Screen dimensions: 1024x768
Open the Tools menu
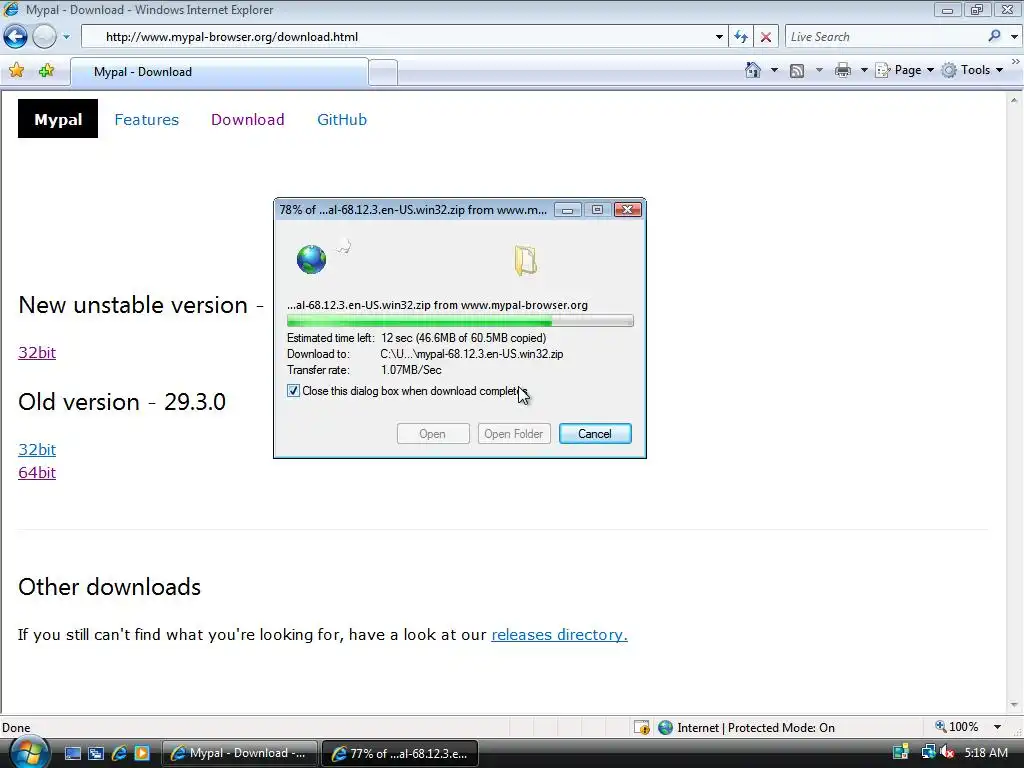click(x=972, y=70)
